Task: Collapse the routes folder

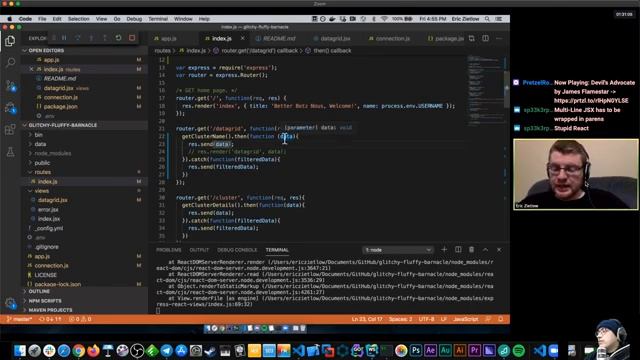Action: click(42, 172)
